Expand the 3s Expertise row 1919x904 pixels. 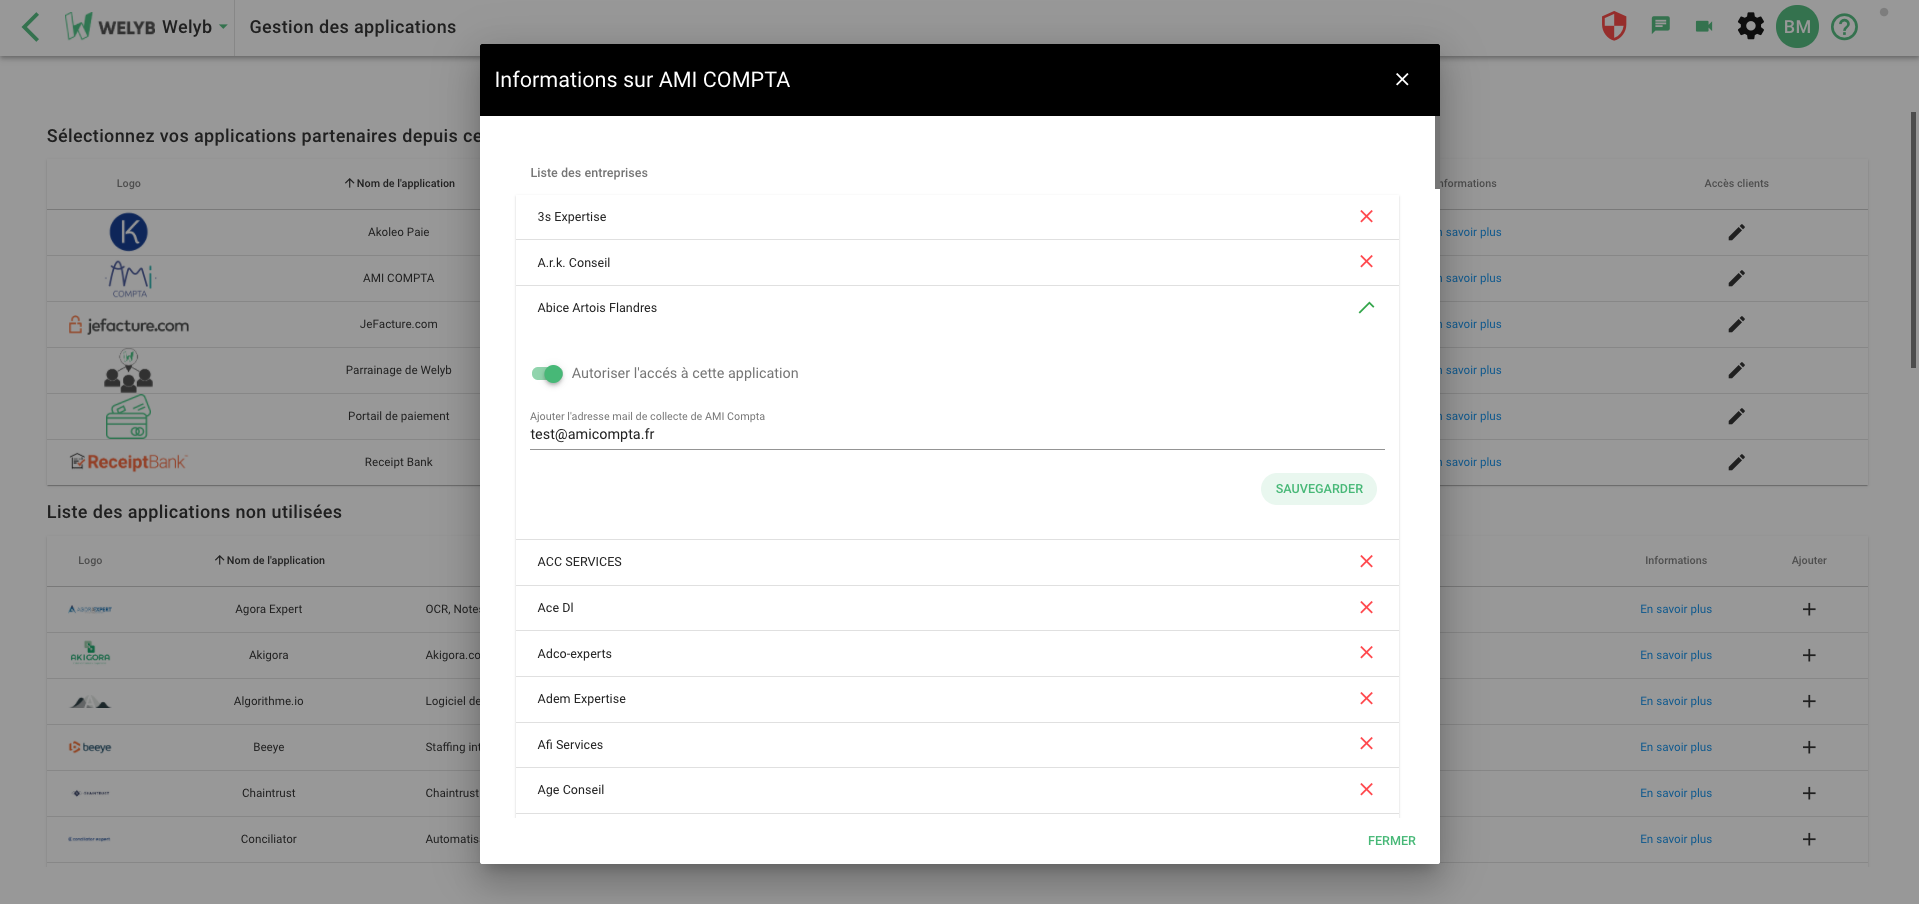[x=957, y=217]
